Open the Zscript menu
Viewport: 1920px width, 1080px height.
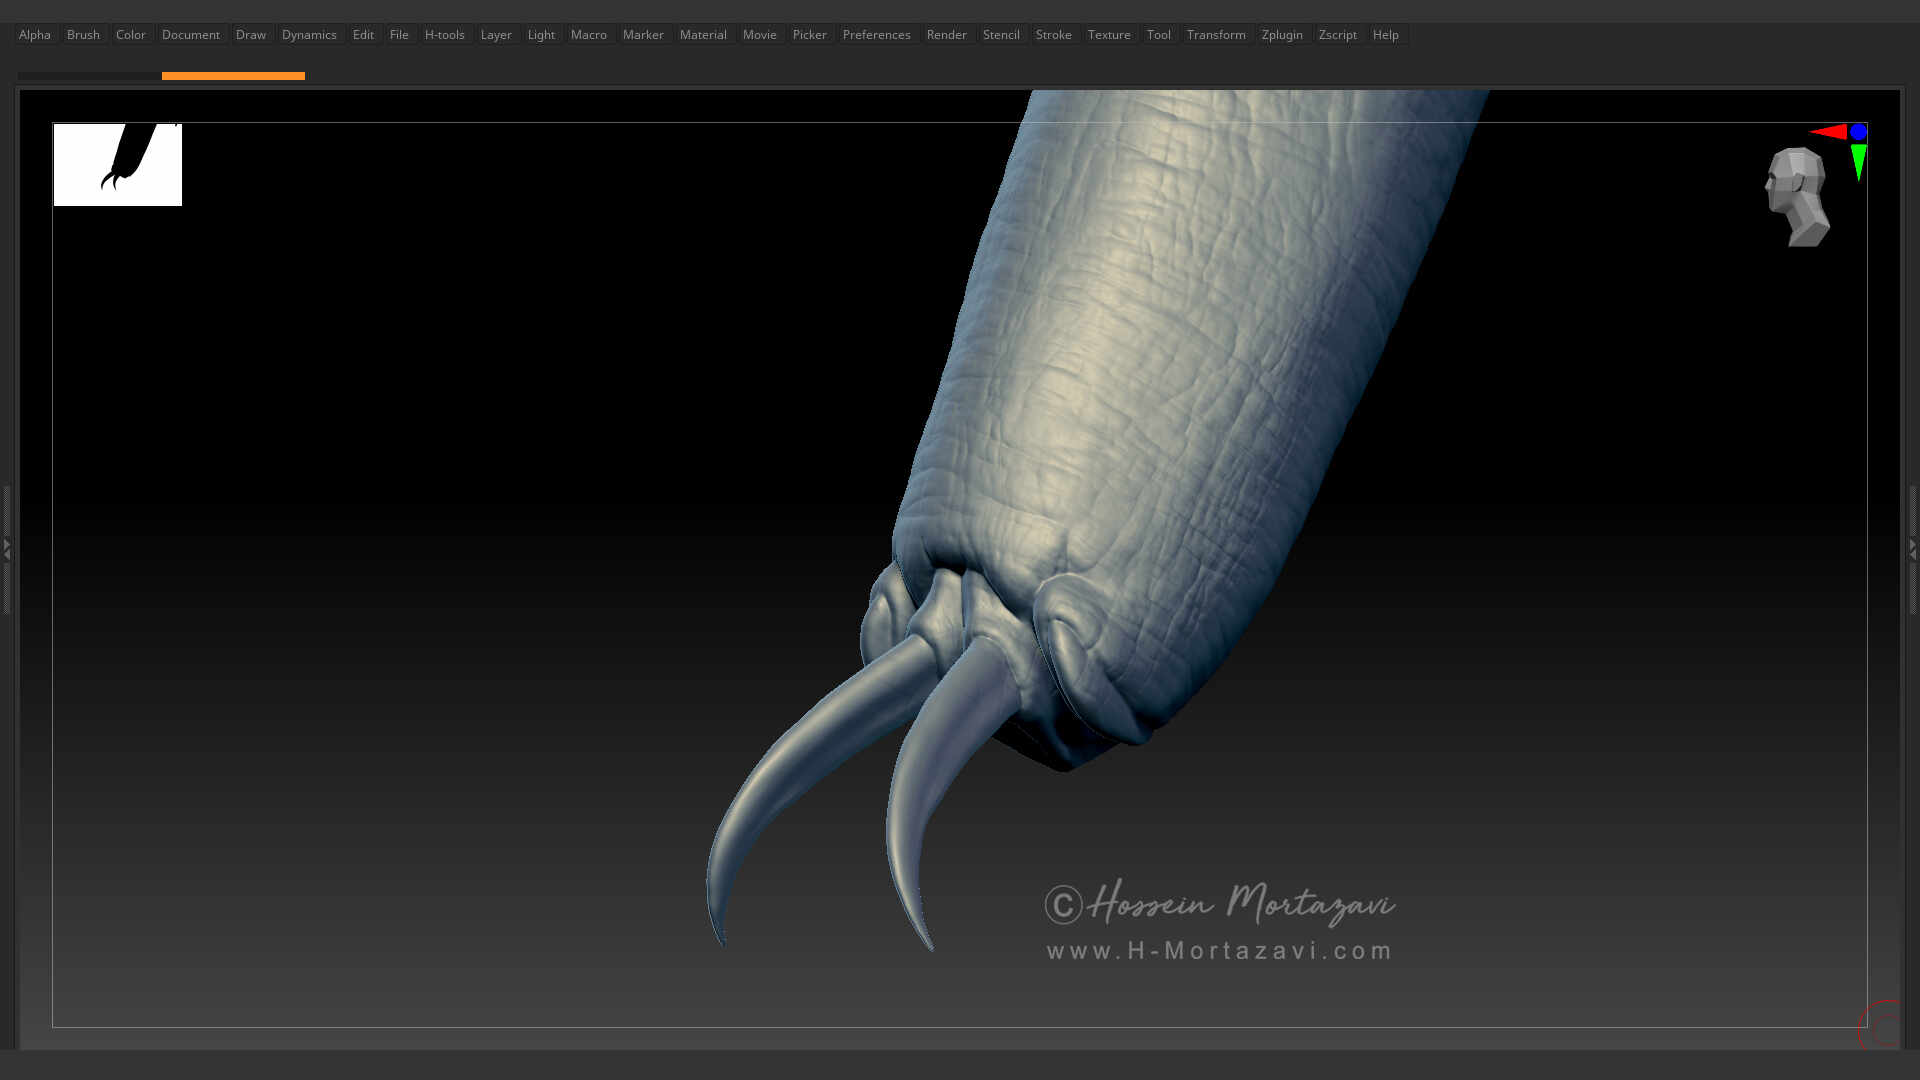(x=1337, y=34)
